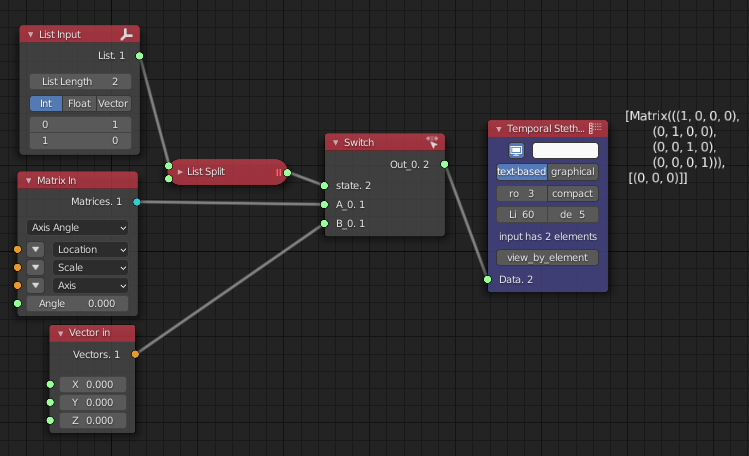
Task: Click the Location input socket
Action: [x=18, y=249]
